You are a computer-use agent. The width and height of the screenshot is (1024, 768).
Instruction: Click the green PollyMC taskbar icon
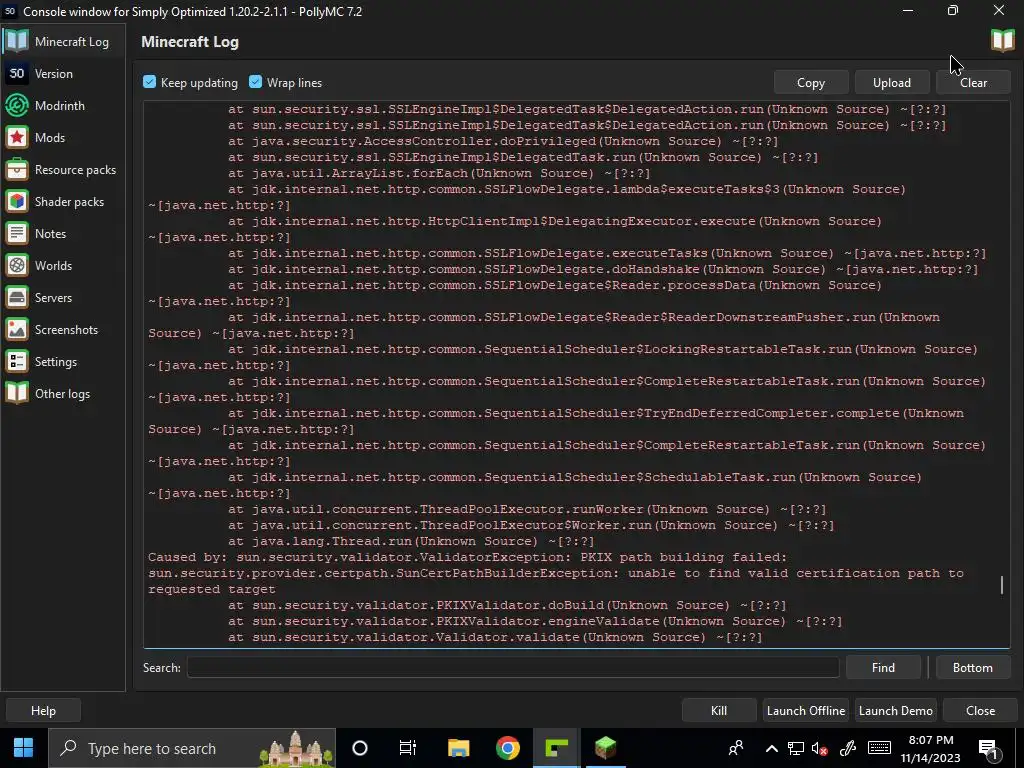(556, 748)
